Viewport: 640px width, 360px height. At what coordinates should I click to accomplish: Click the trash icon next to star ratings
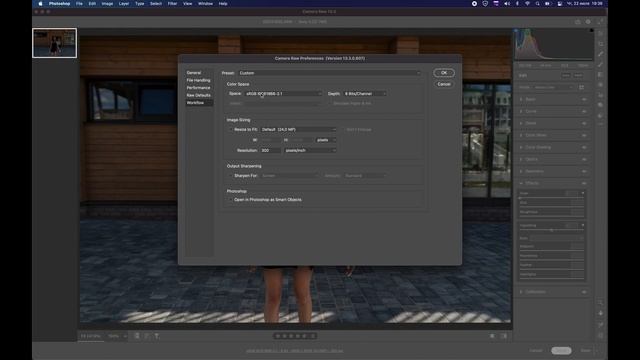tap(313, 336)
